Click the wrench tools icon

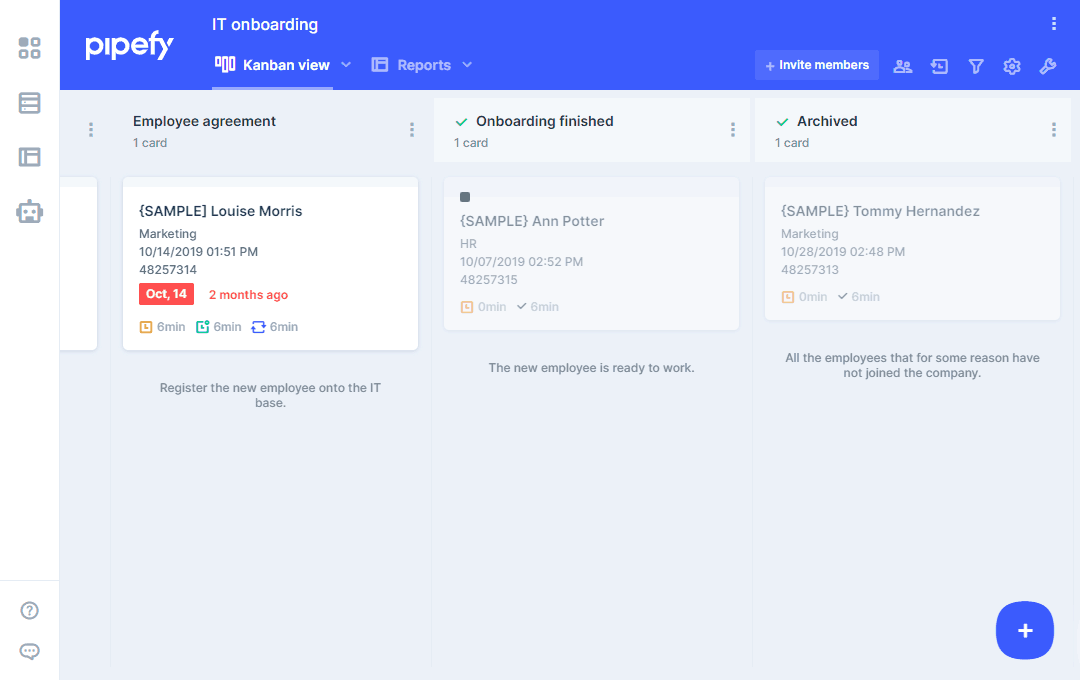[1048, 66]
